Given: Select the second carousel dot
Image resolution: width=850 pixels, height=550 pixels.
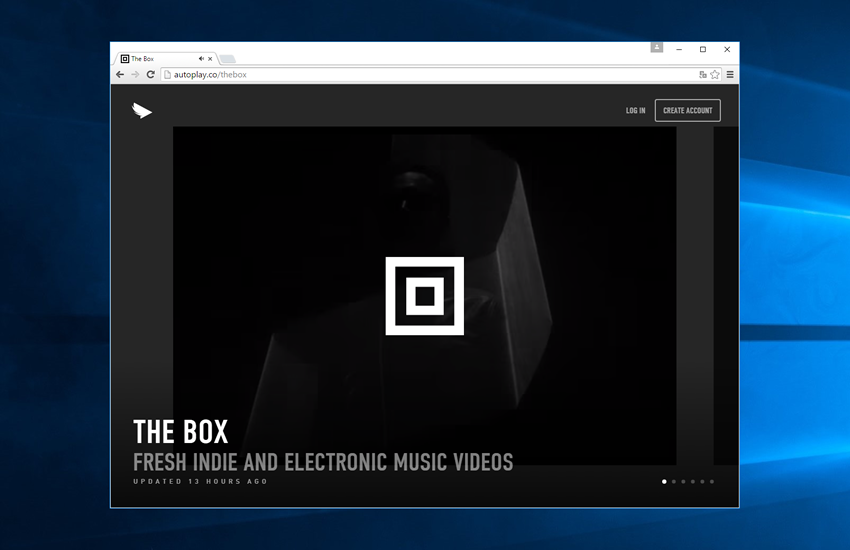Looking at the screenshot, I should [674, 482].
